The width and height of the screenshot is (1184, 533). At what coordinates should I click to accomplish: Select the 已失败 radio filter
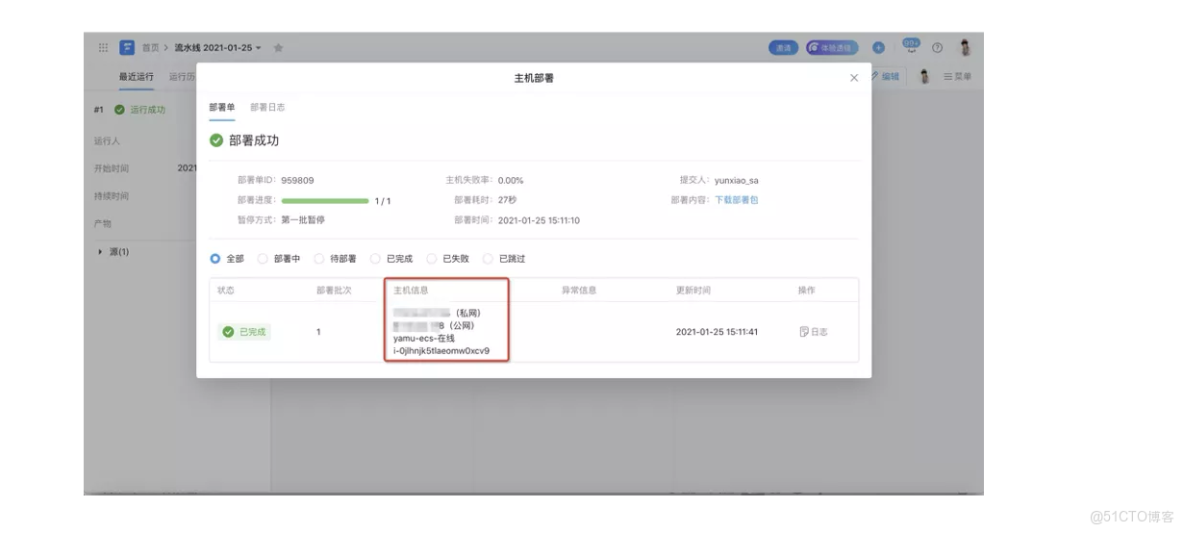[431, 258]
